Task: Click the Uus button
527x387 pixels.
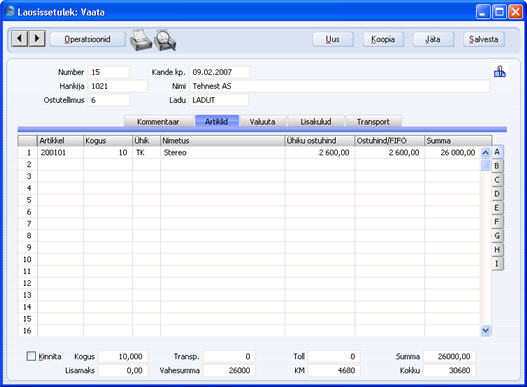Action: click(333, 39)
